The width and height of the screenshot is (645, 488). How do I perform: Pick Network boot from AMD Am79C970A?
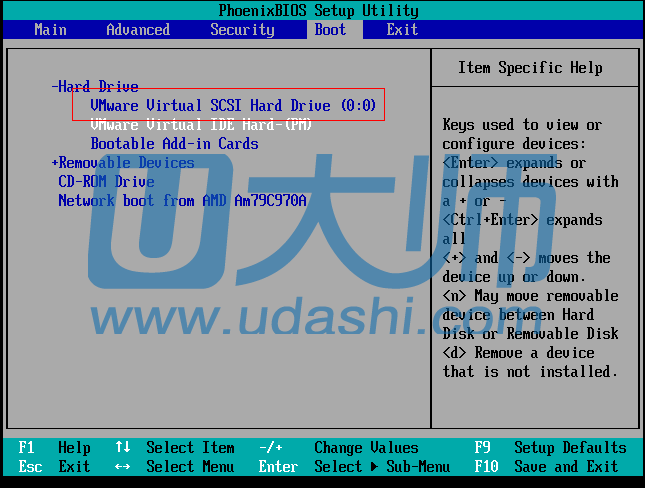point(182,201)
